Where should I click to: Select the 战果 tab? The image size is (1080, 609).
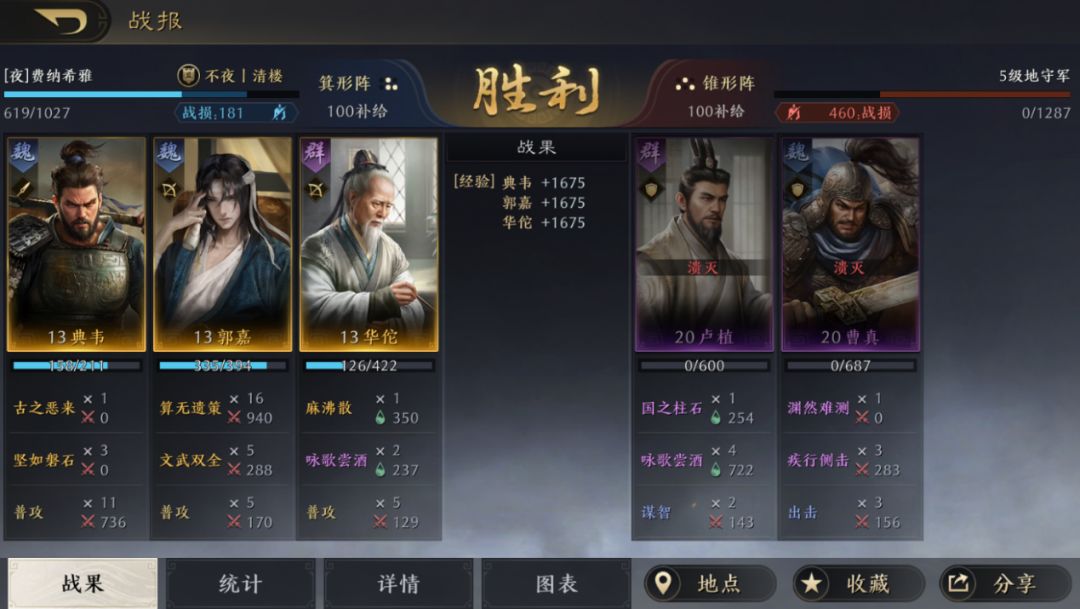[83, 584]
